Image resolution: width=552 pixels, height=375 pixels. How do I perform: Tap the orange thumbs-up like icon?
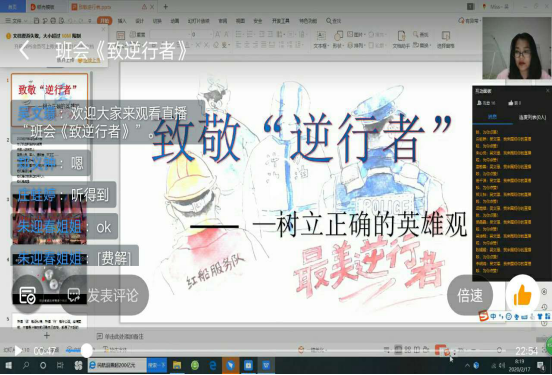523,295
